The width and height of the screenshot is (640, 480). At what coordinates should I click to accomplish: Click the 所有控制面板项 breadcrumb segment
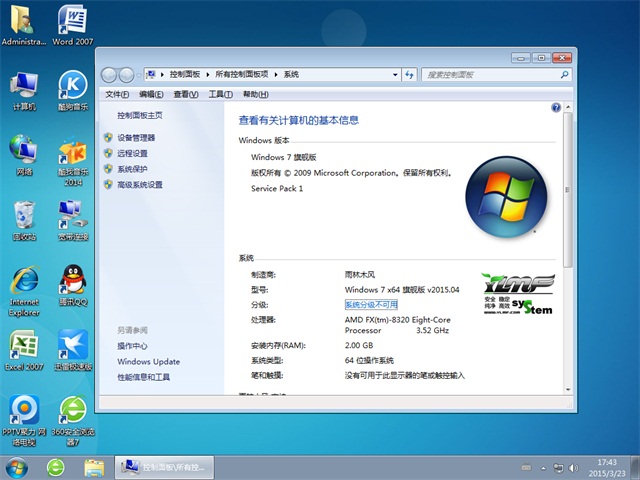pos(242,74)
